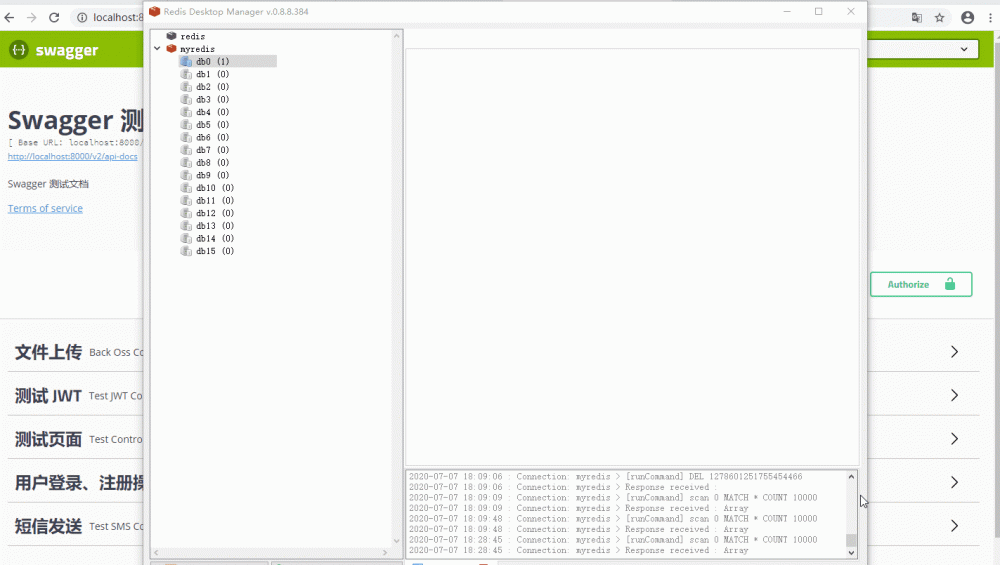Click the 'DEL 1278601251755454466' log line
Screen dimensions: 1000x565
(605, 476)
